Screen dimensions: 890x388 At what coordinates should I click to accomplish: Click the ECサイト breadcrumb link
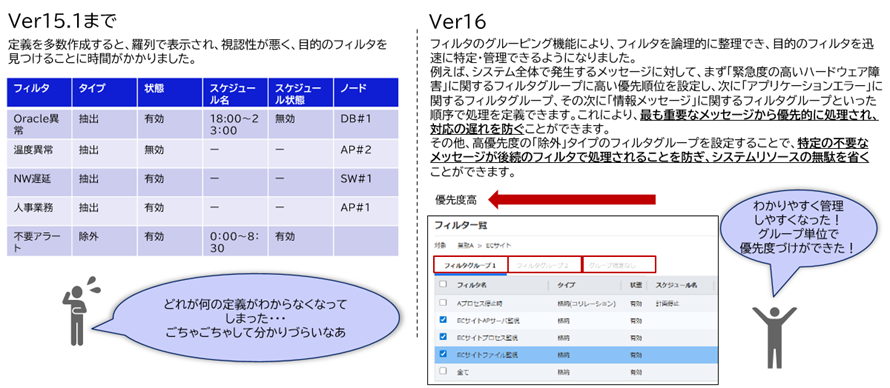click(499, 246)
